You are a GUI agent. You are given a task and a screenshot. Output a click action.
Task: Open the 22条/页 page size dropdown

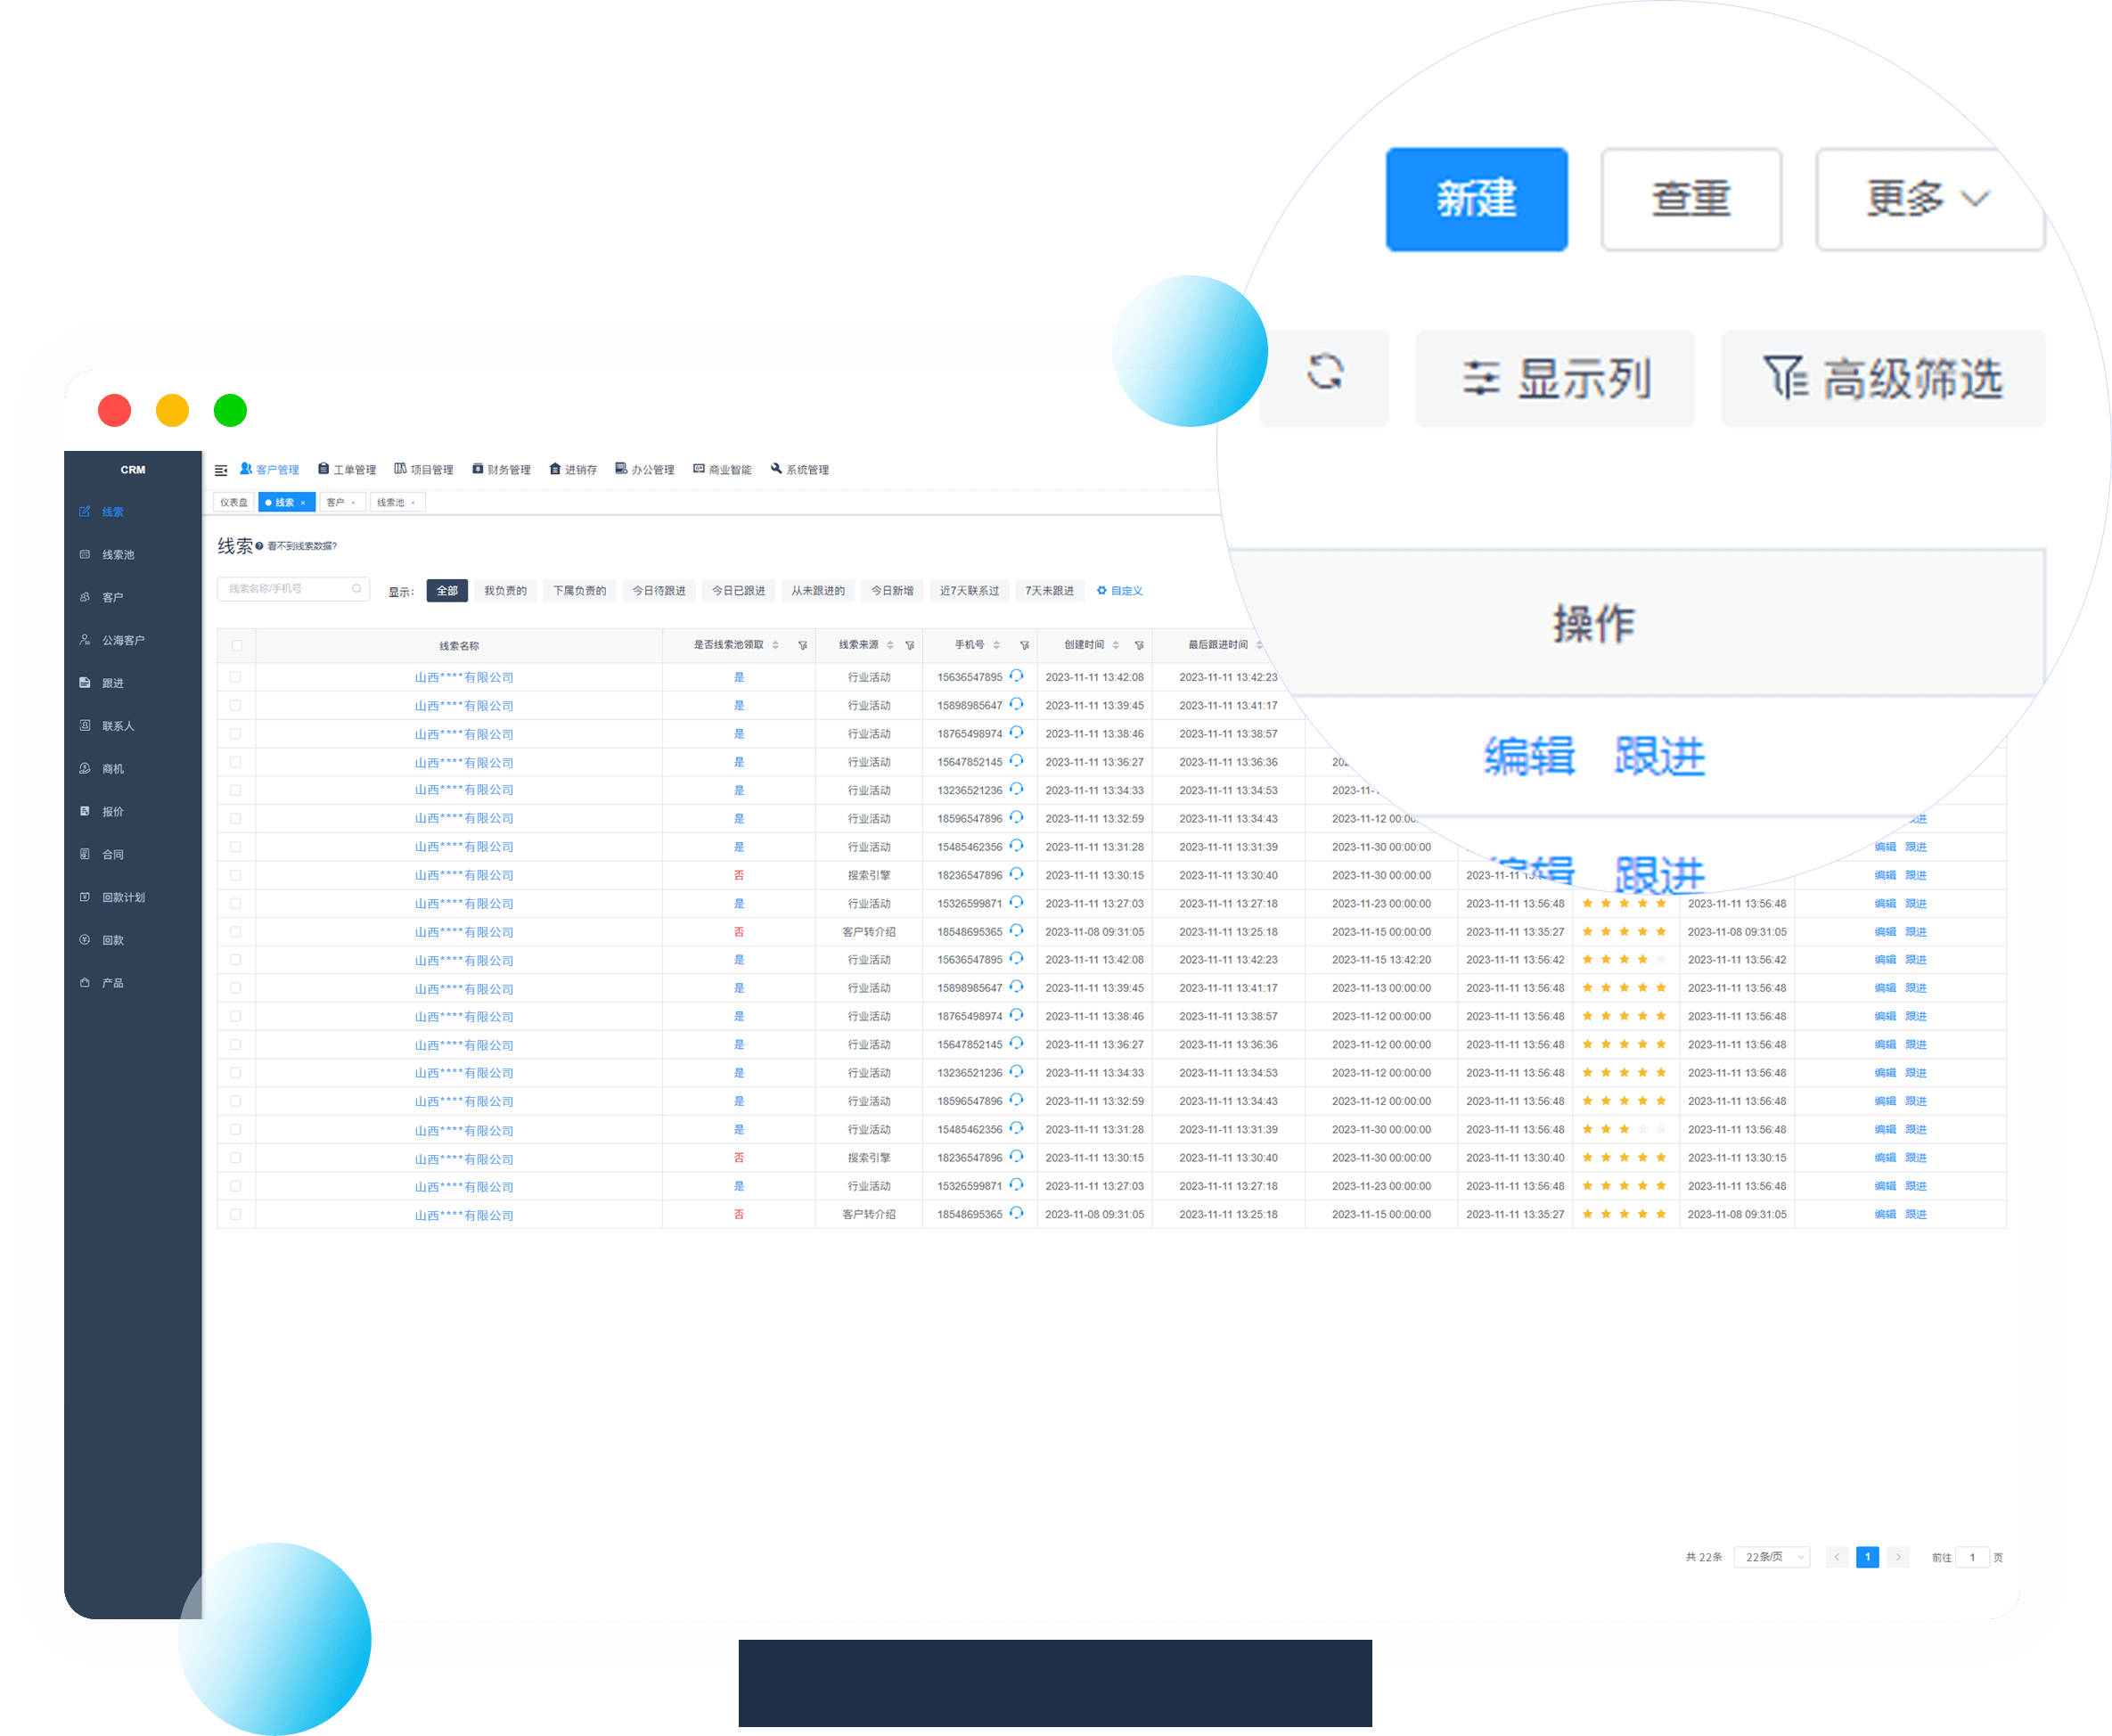coord(1771,1557)
